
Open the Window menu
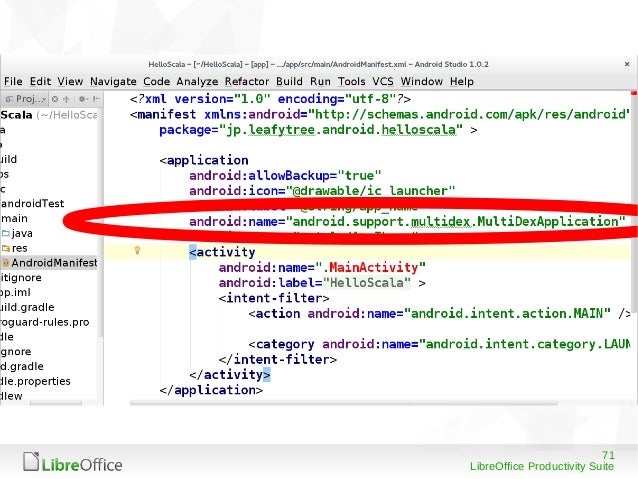422,81
